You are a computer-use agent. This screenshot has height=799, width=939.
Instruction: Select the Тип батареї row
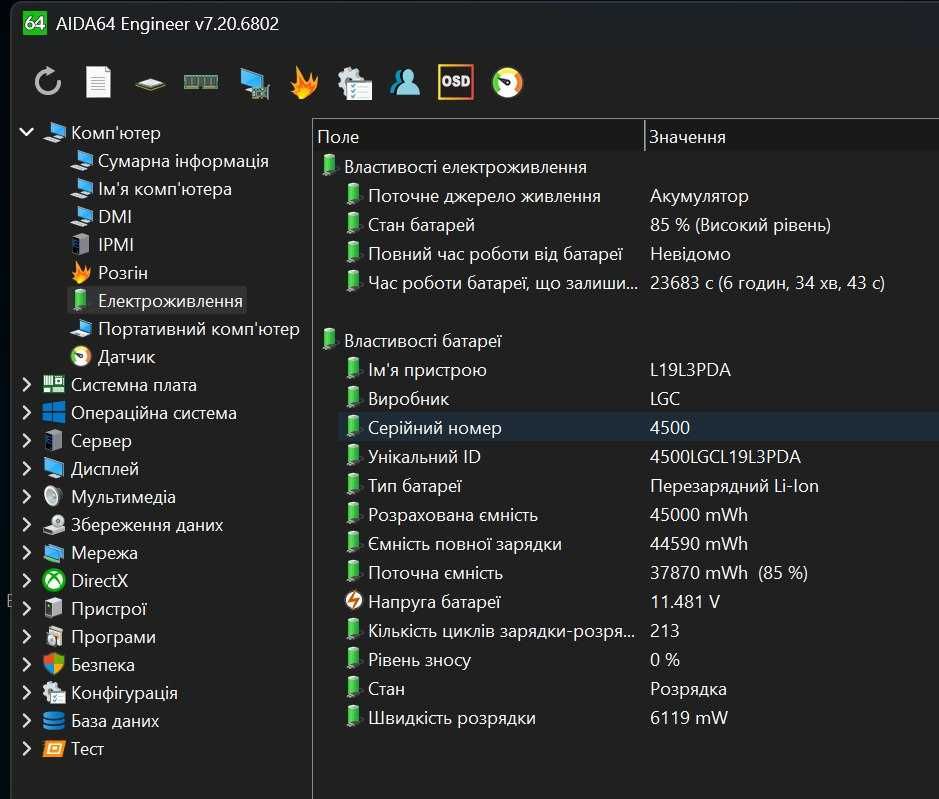pos(638,486)
